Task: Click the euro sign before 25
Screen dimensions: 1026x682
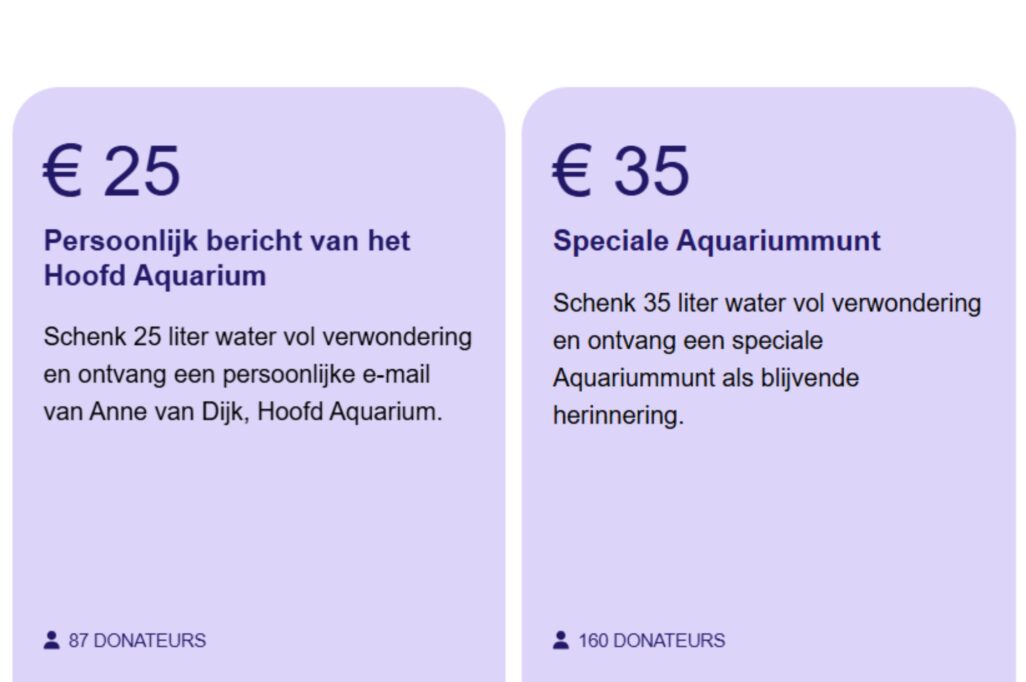Action: click(62, 170)
